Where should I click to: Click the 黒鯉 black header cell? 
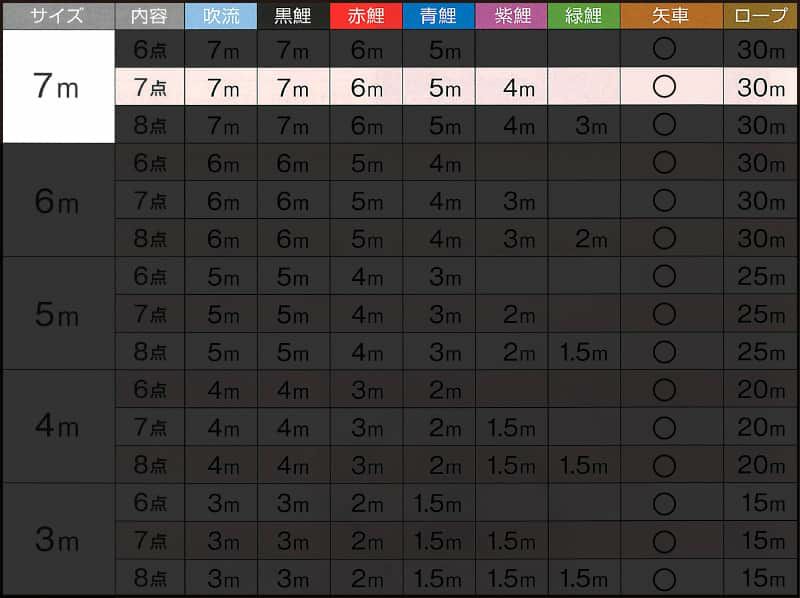[x=293, y=16]
